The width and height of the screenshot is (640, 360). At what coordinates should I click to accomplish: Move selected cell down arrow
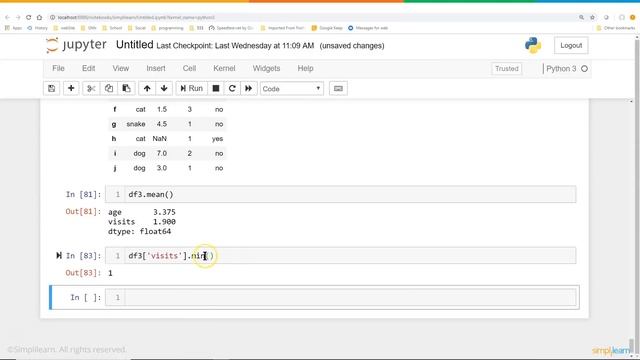[164, 89]
